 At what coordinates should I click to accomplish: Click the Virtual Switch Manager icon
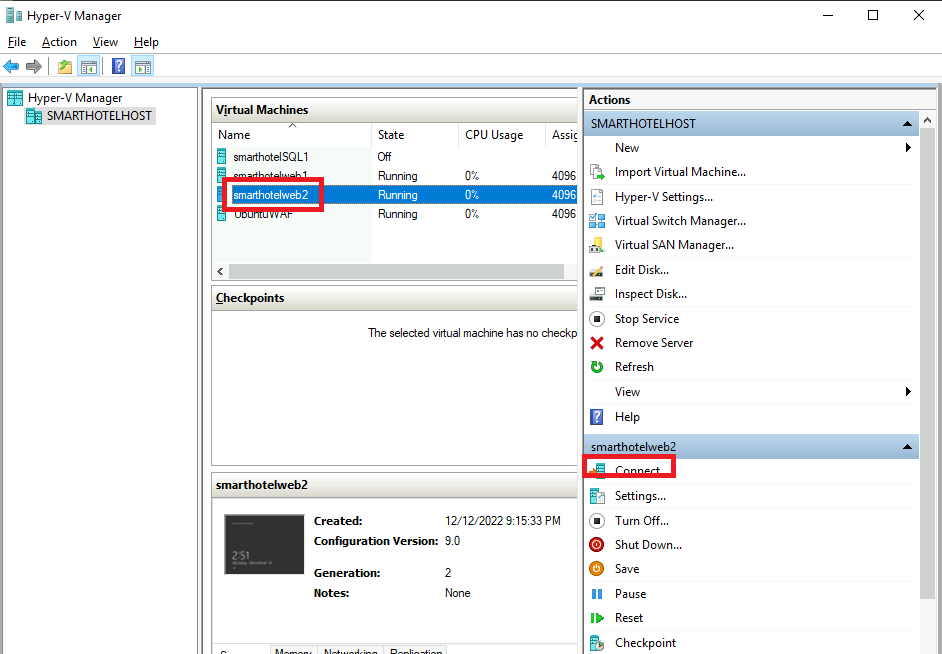[x=597, y=221]
